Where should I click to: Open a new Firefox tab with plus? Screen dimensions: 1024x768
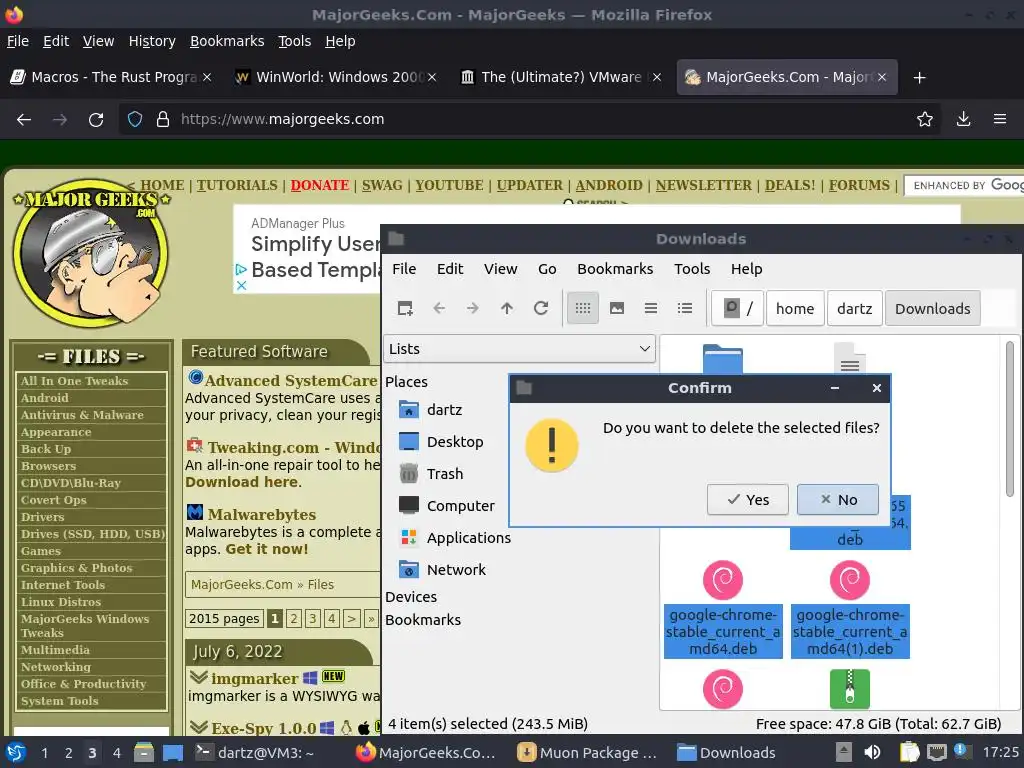[x=920, y=78]
